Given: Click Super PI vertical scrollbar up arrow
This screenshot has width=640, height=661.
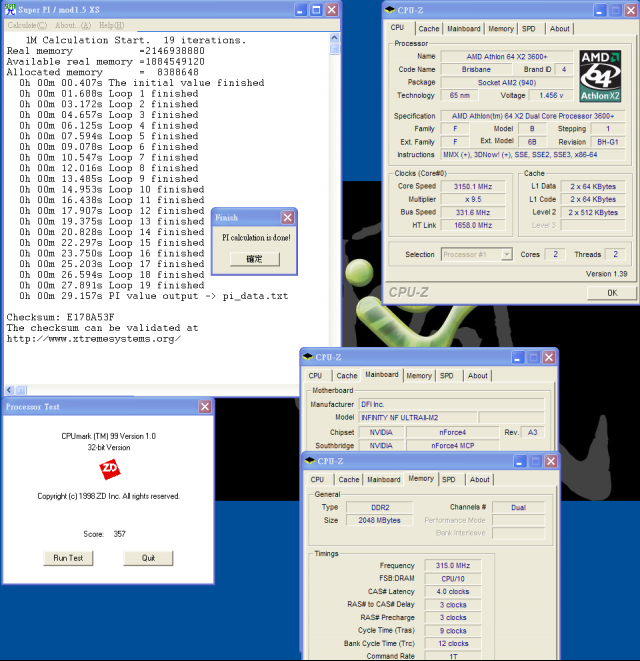Looking at the screenshot, I should pyautogui.click(x=334, y=38).
